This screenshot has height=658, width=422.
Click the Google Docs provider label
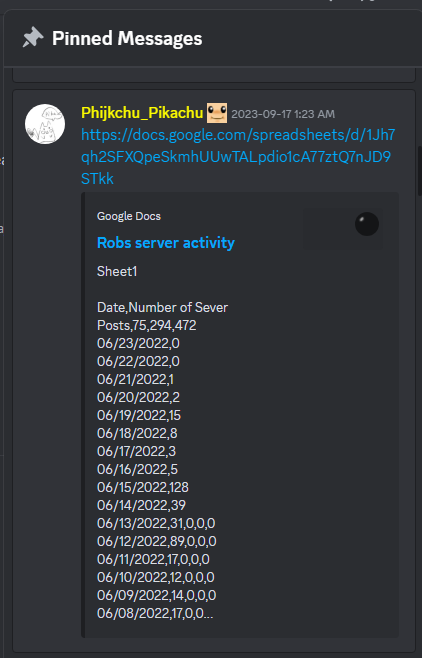click(129, 216)
